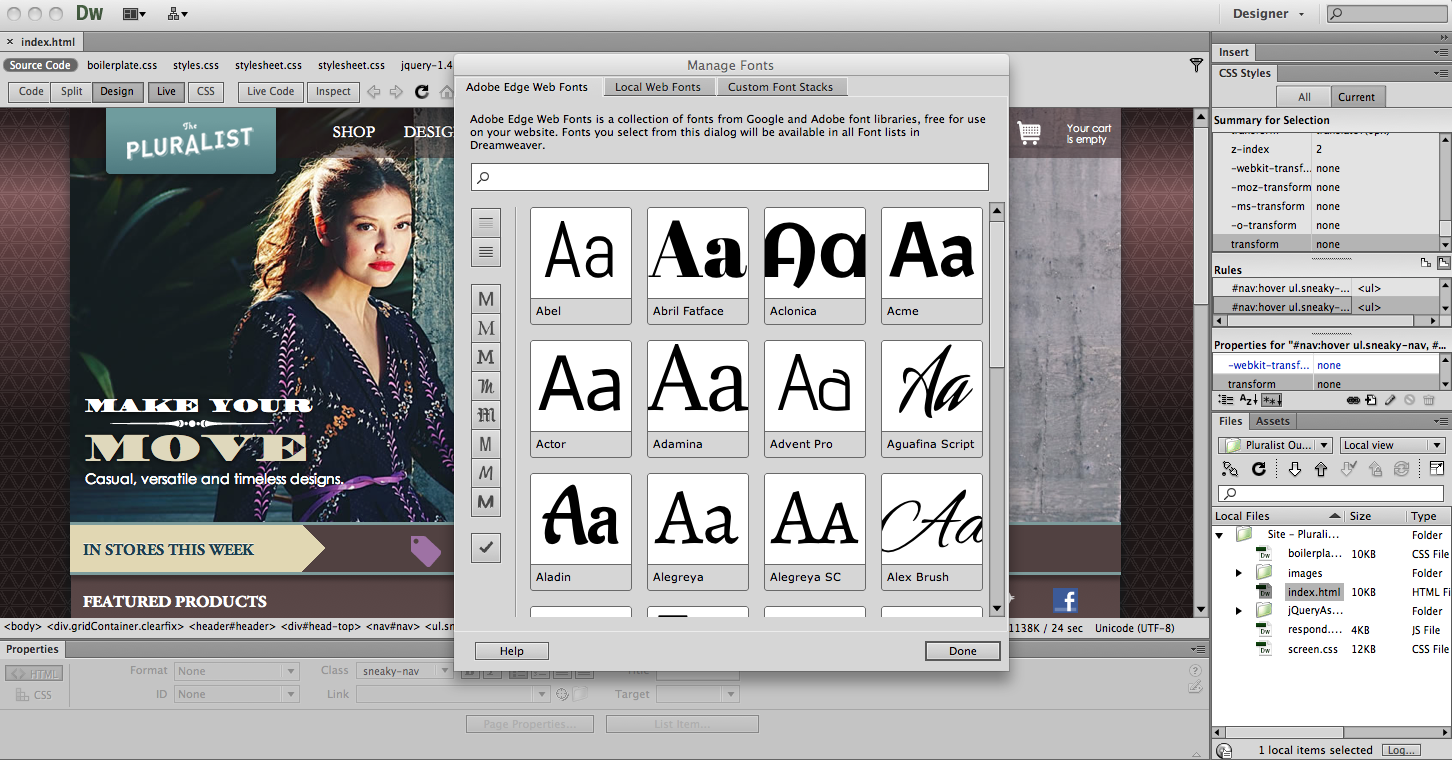
Task: Click the Done button in Manage Fonts
Action: pyautogui.click(x=961, y=650)
